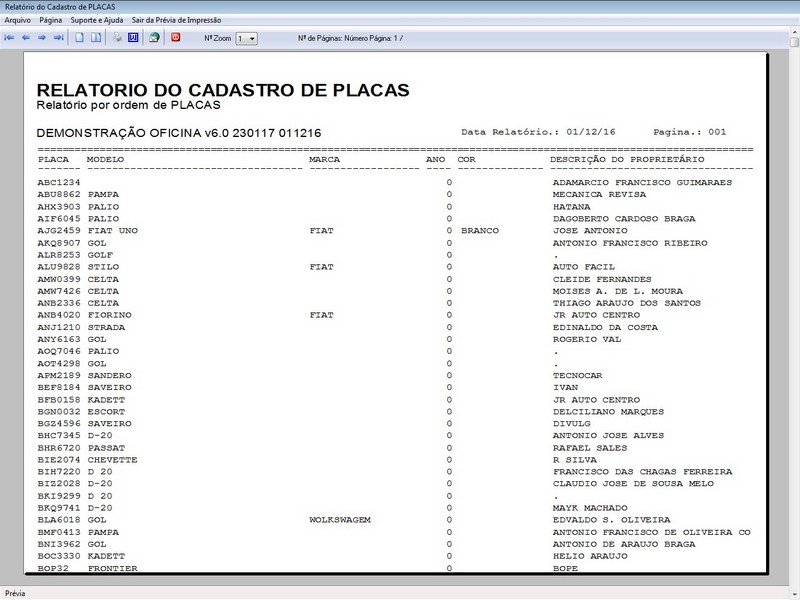
Task: Export report using the Word icon
Action: point(133,38)
